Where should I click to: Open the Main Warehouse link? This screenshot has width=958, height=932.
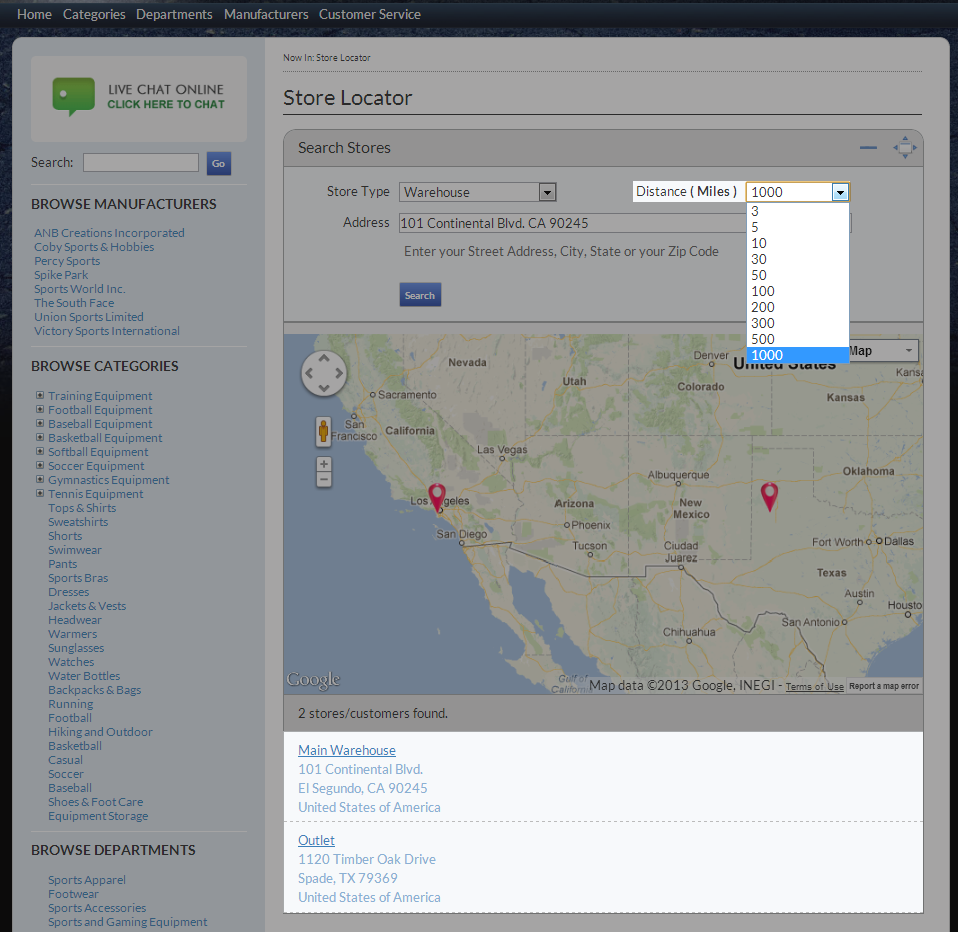[347, 750]
